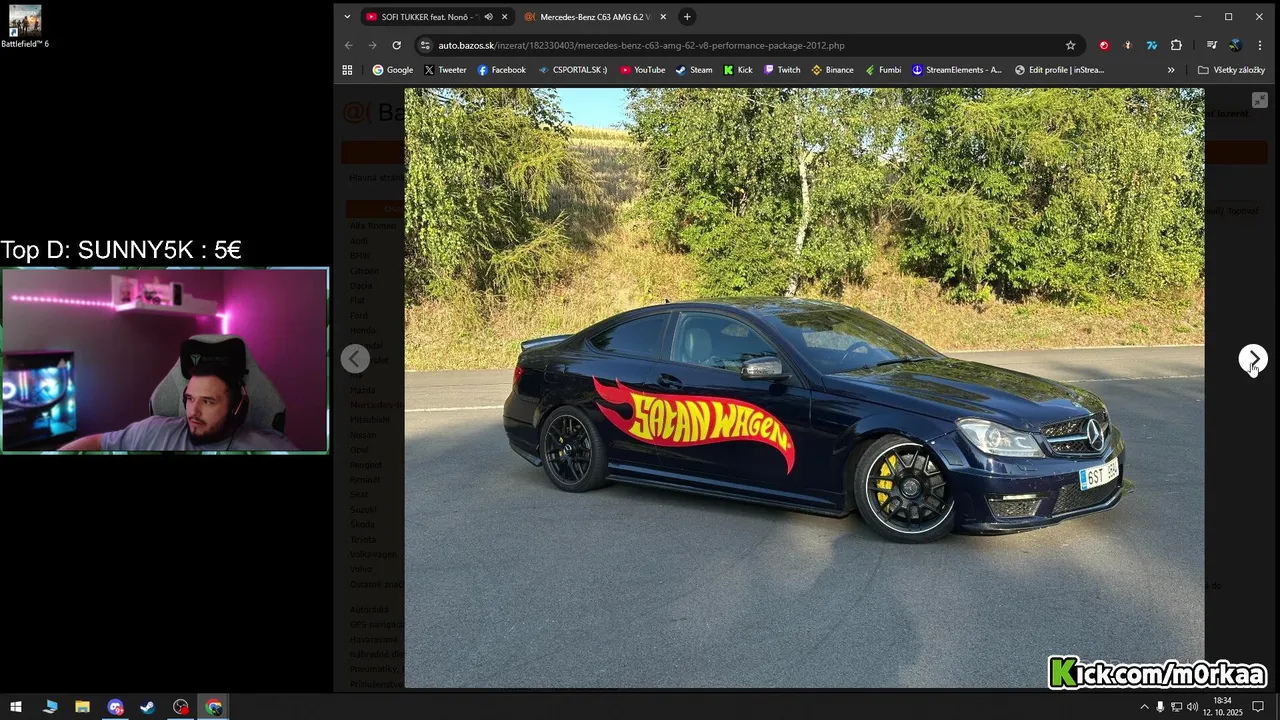The height and width of the screenshot is (720, 1280).
Task: Go to previous photo with left arrow
Action: point(355,359)
